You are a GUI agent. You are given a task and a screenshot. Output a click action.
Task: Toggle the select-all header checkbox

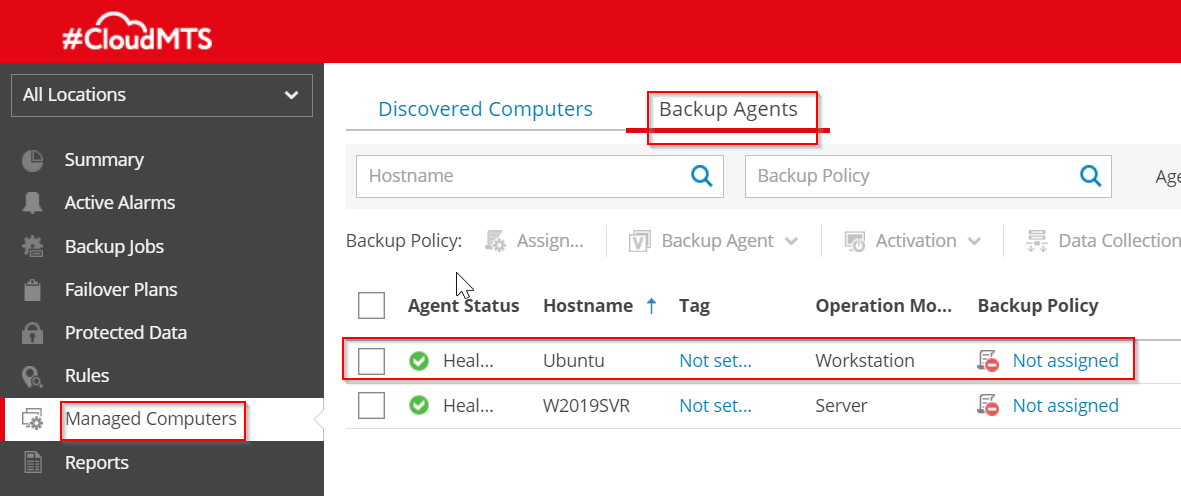(371, 305)
